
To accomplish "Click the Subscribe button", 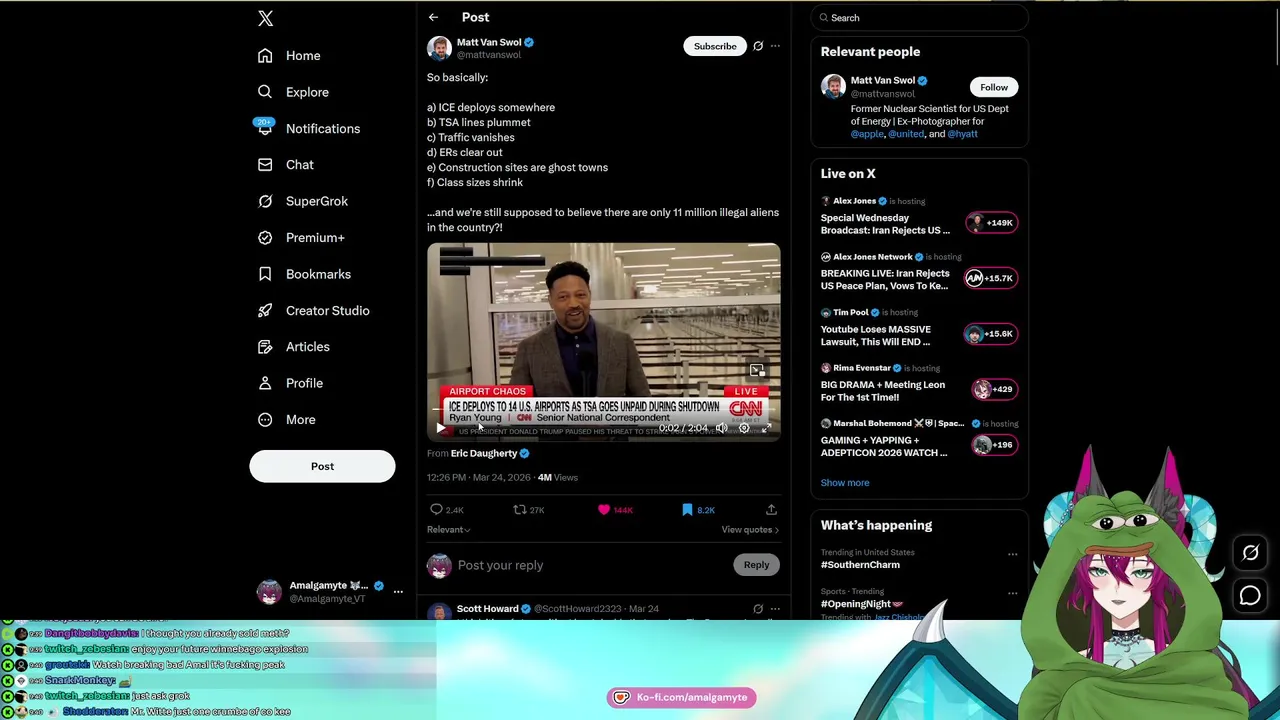I will point(715,46).
